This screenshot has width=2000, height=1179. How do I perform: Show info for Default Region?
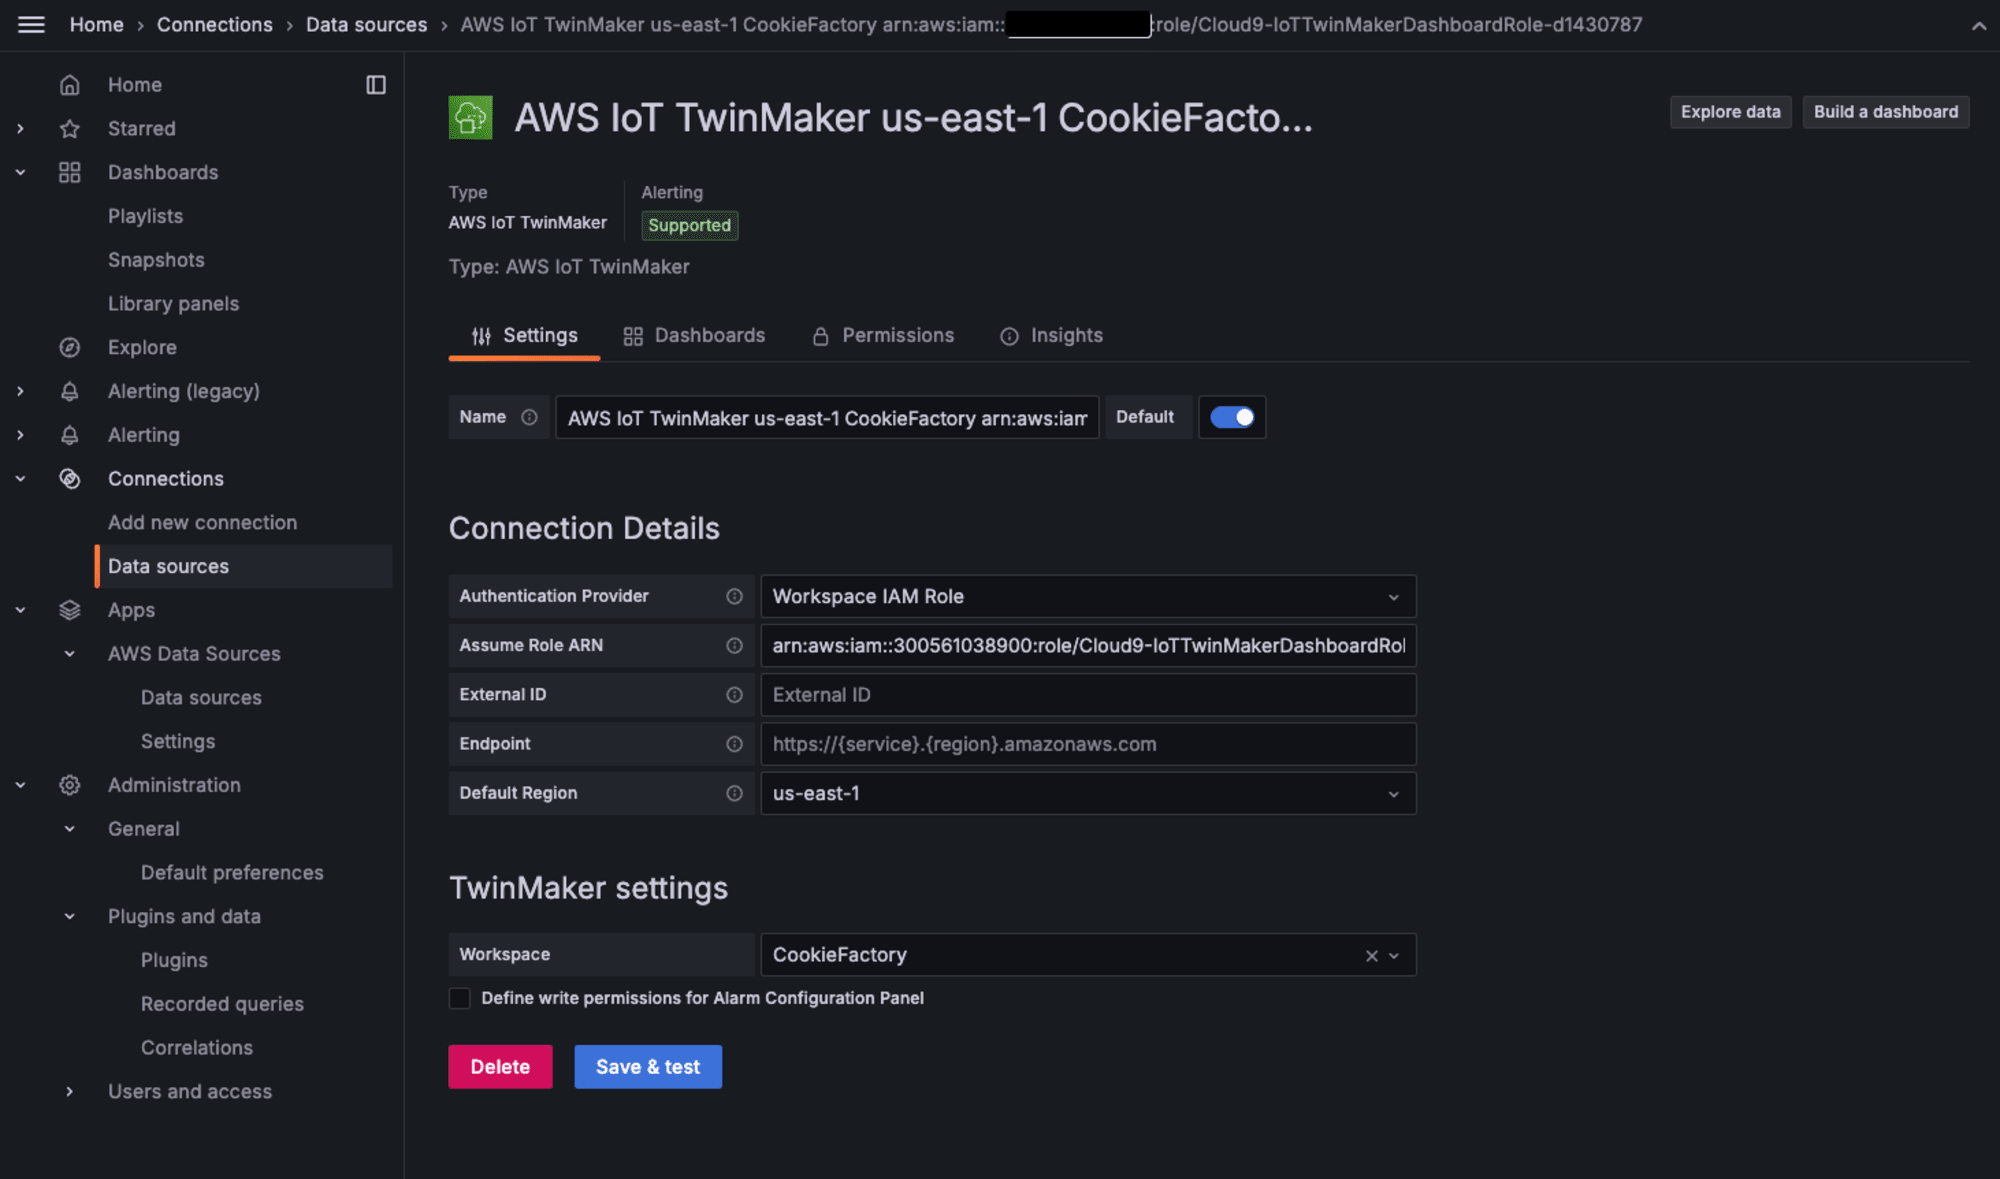734,793
